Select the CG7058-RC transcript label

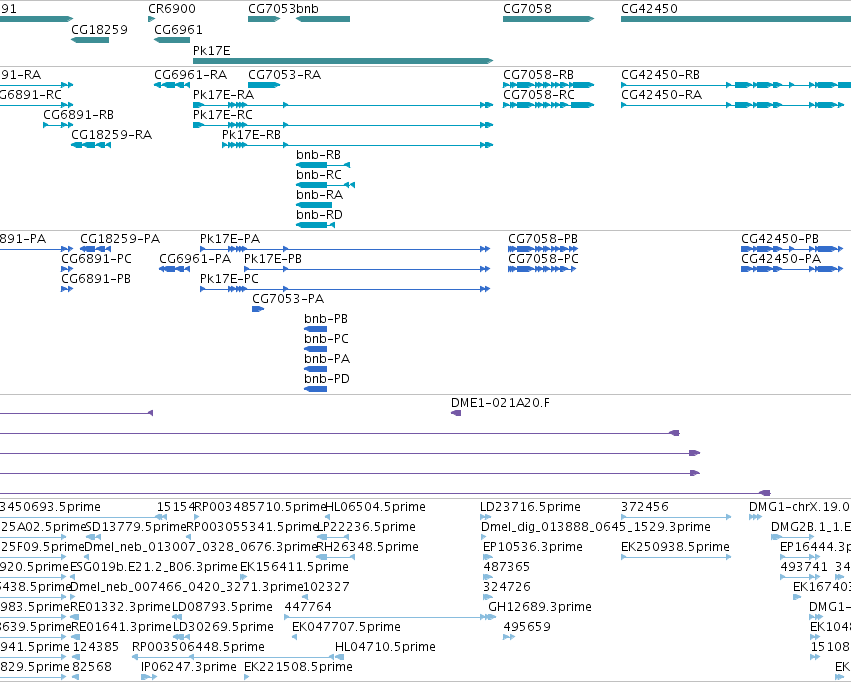click(x=538, y=94)
